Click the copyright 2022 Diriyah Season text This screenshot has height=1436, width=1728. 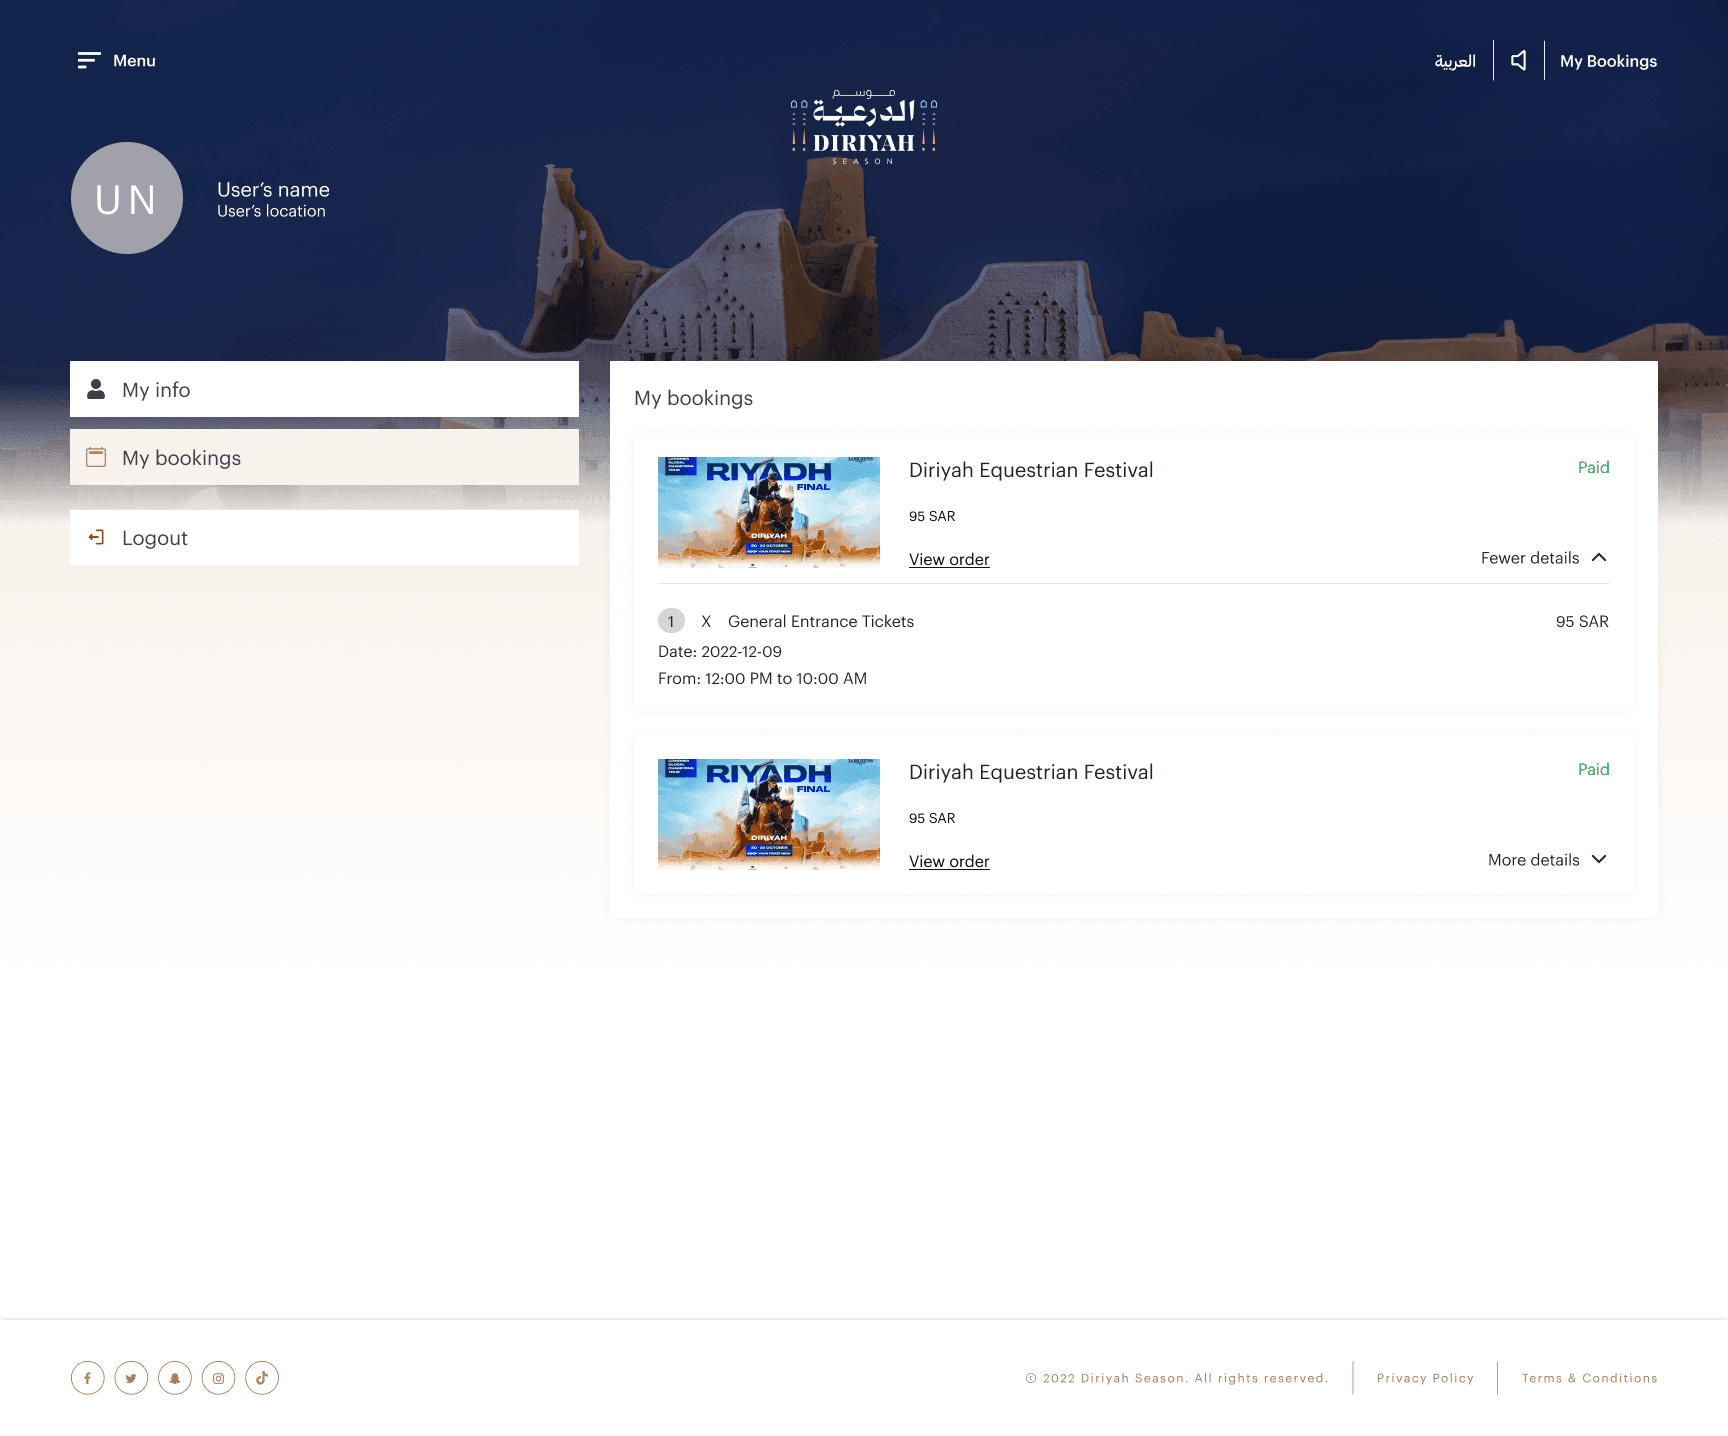(x=1177, y=1378)
